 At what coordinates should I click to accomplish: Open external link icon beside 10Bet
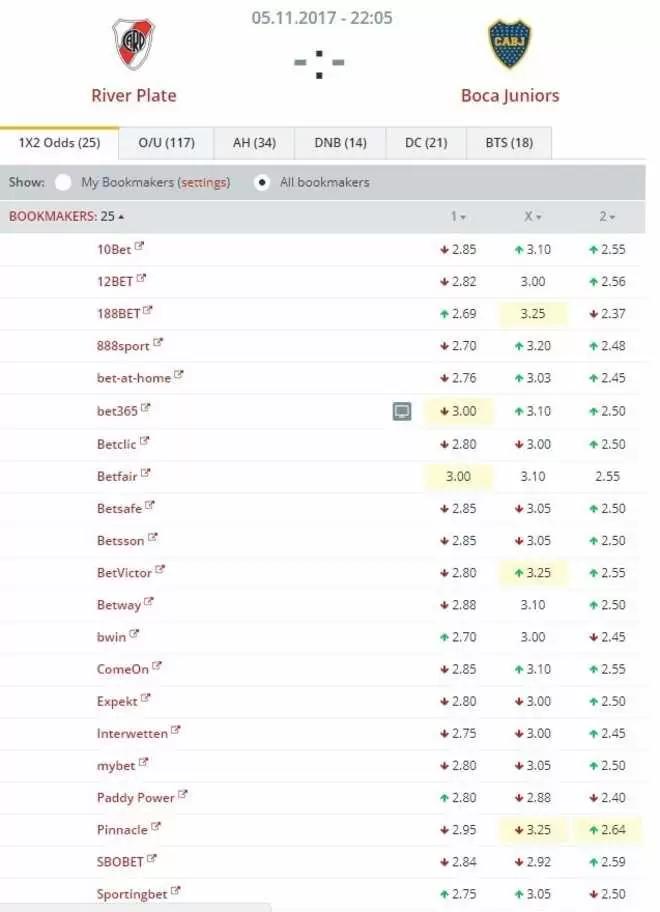[x=139, y=246]
